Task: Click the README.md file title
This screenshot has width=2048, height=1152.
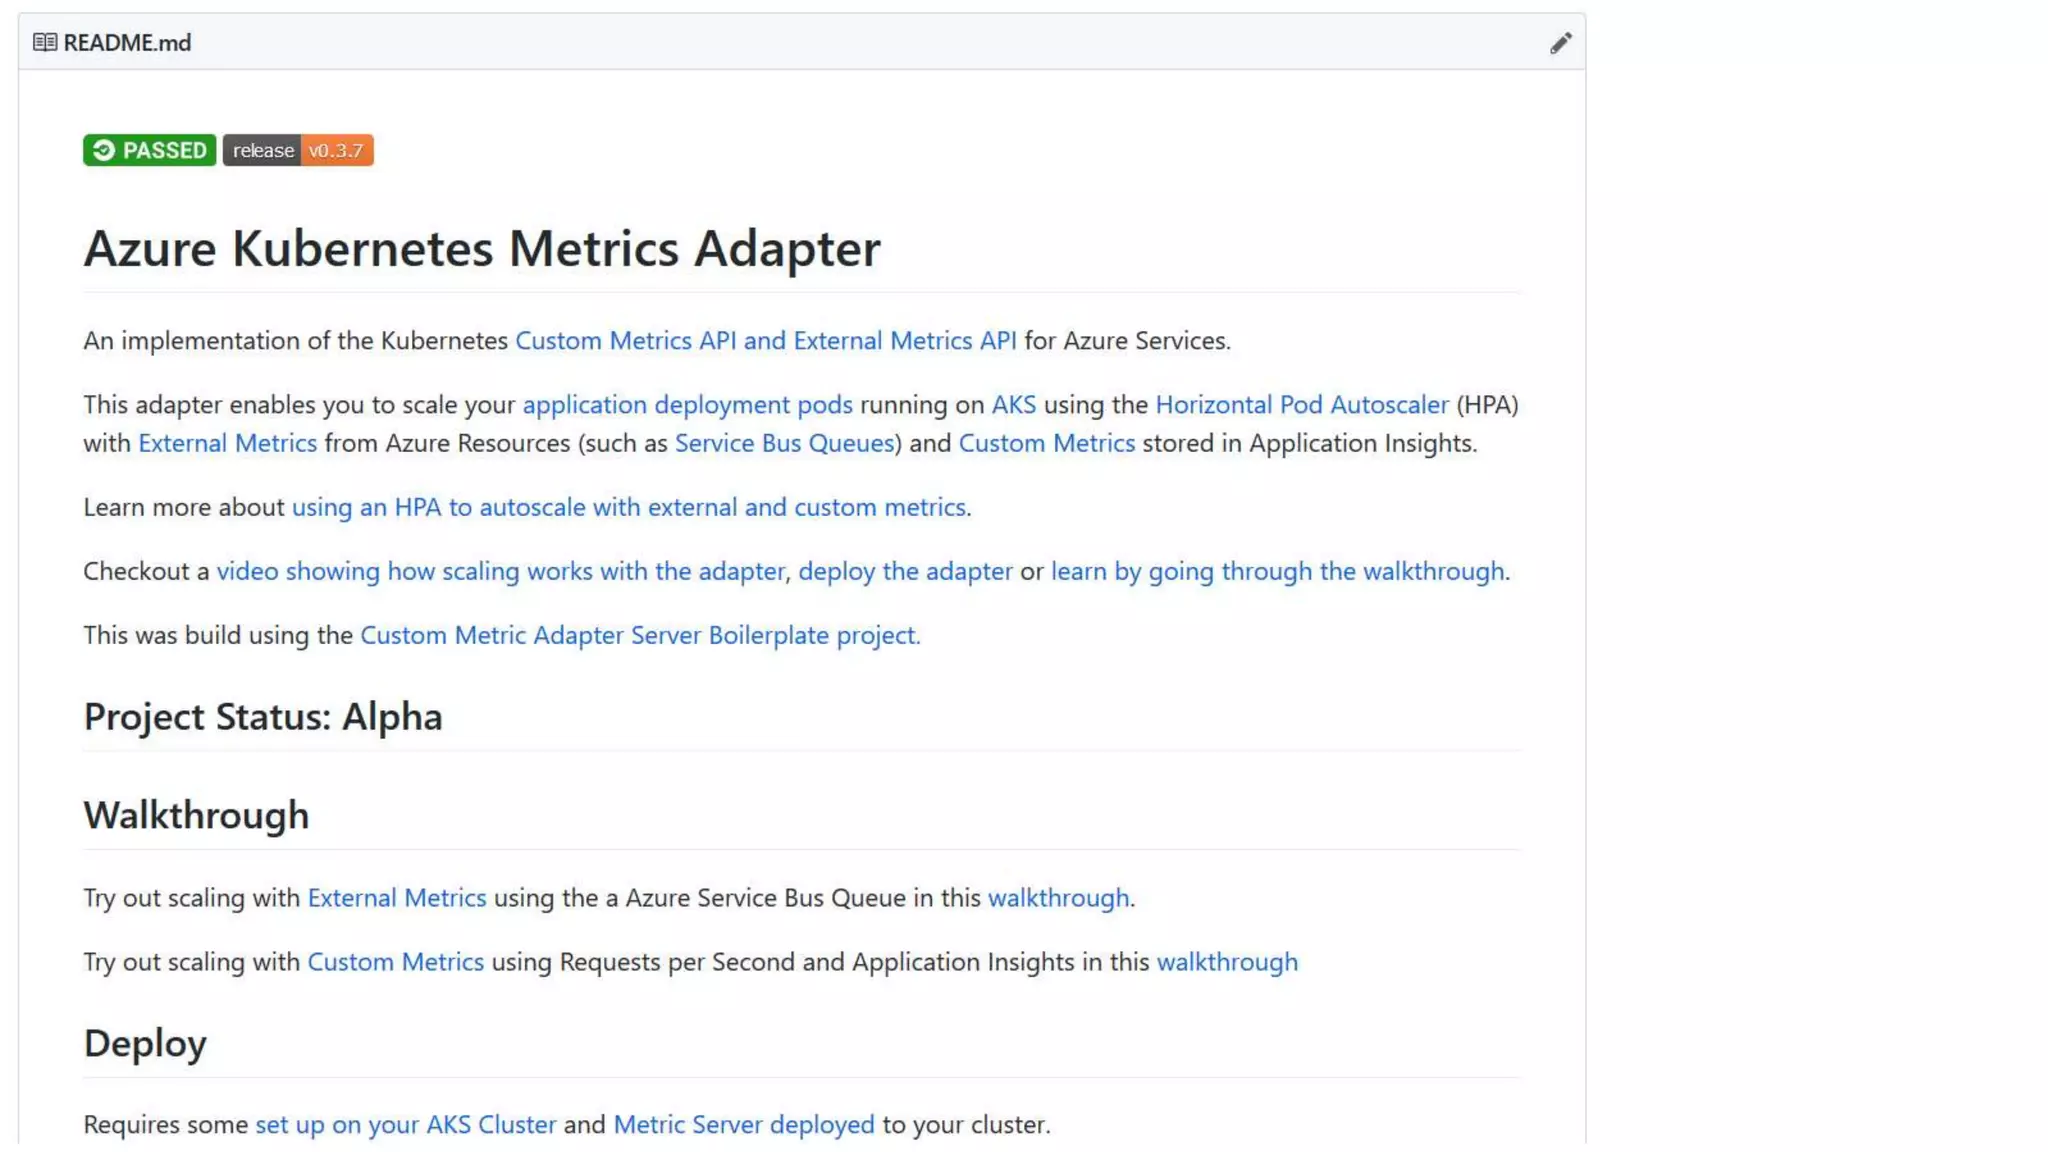Action: click(127, 43)
